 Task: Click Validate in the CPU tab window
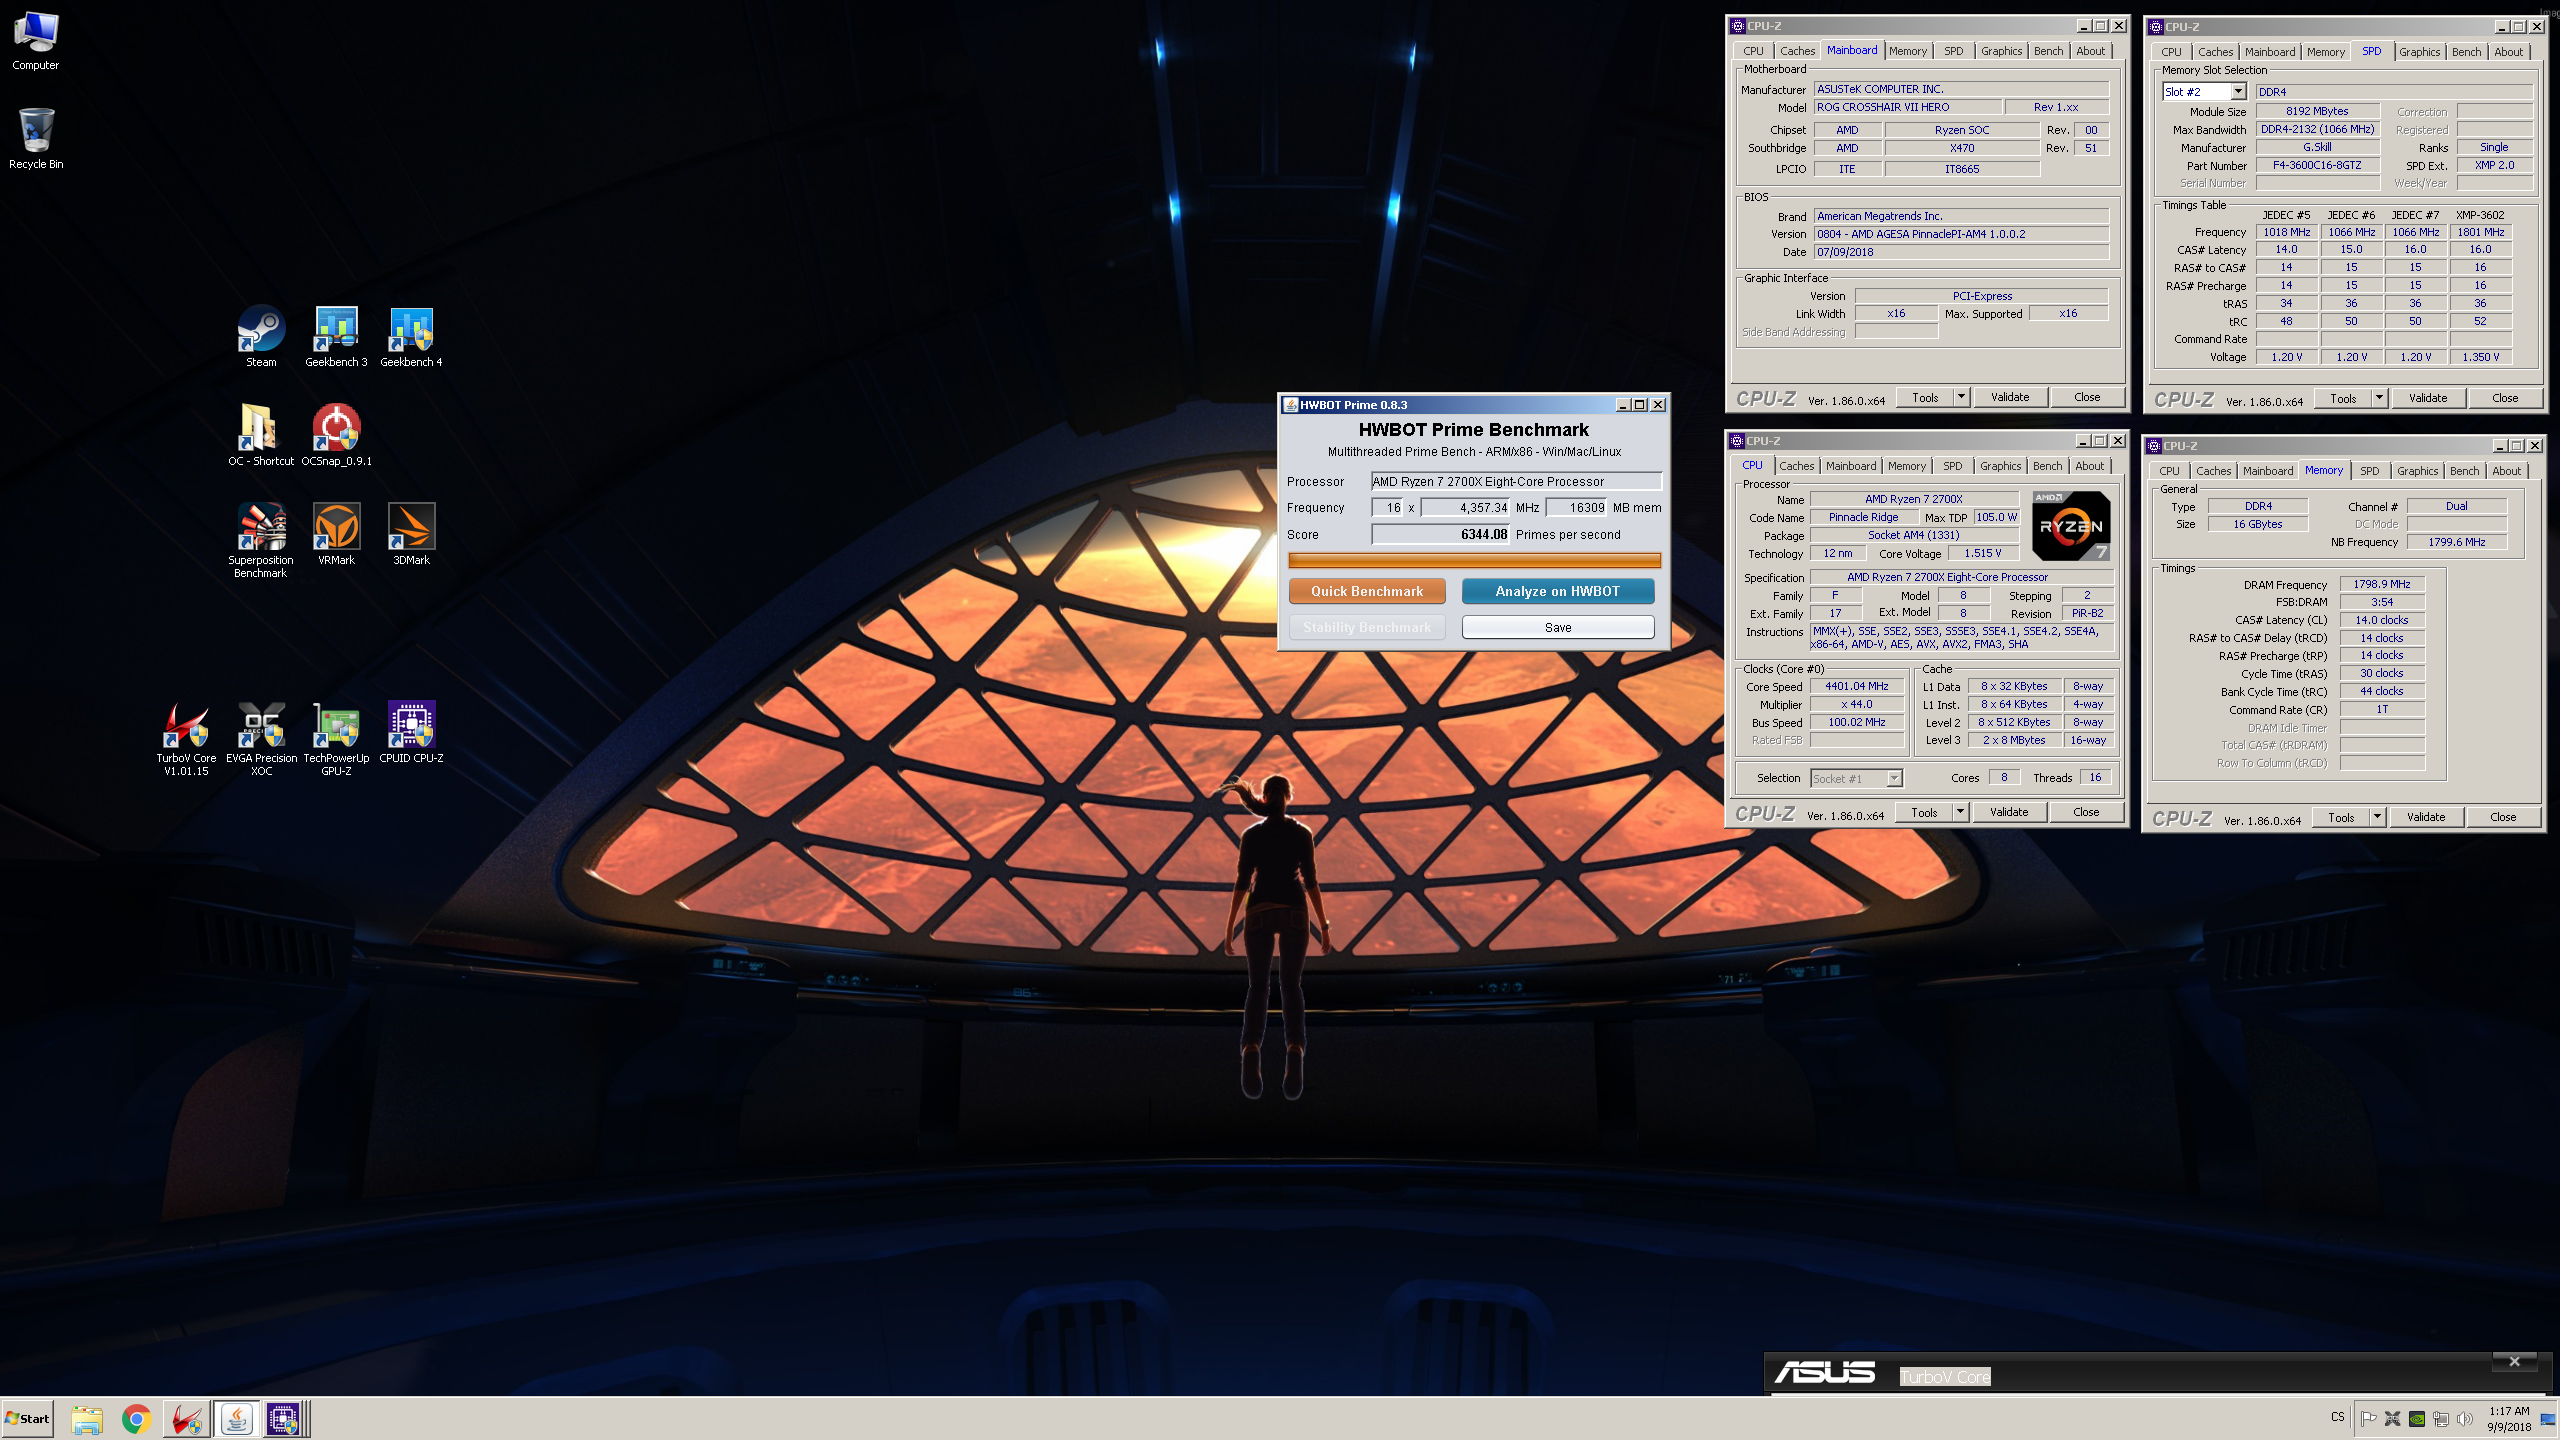point(2008,812)
